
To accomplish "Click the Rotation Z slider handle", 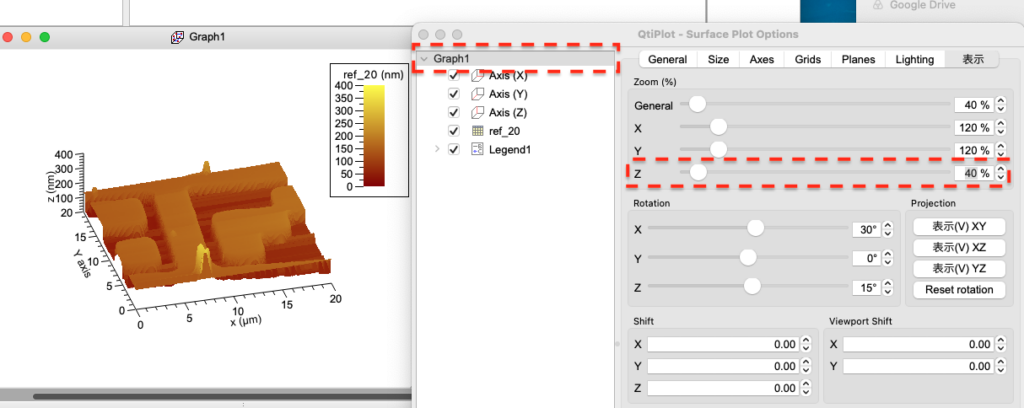I will (752, 286).
